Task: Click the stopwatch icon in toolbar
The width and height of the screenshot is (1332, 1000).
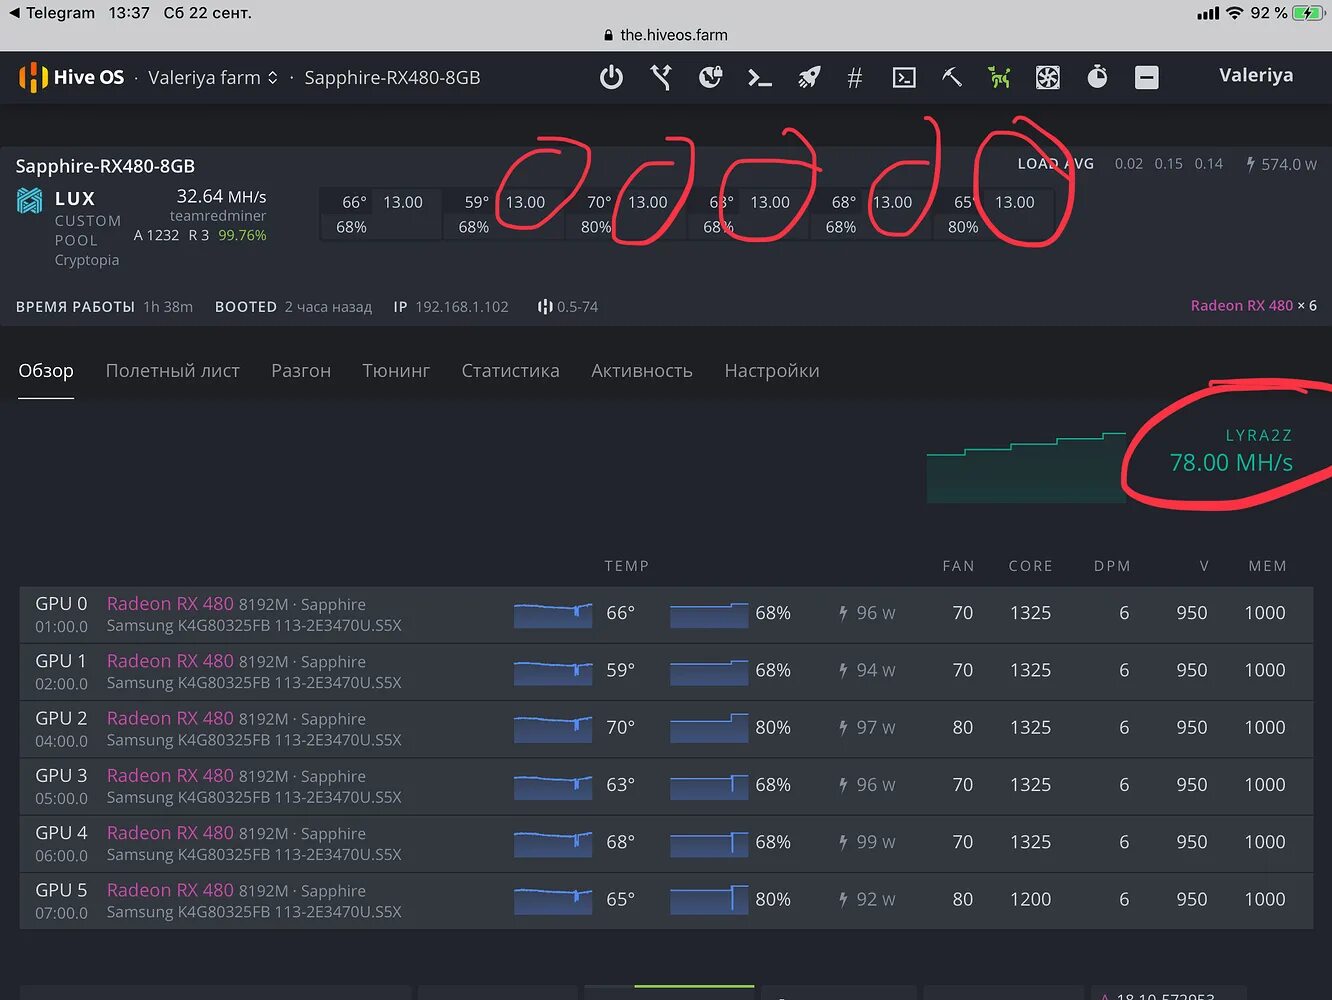Action: [x=1097, y=77]
